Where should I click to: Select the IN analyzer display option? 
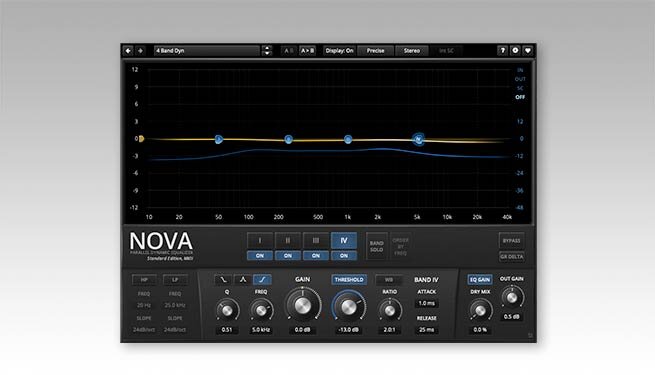[520, 70]
